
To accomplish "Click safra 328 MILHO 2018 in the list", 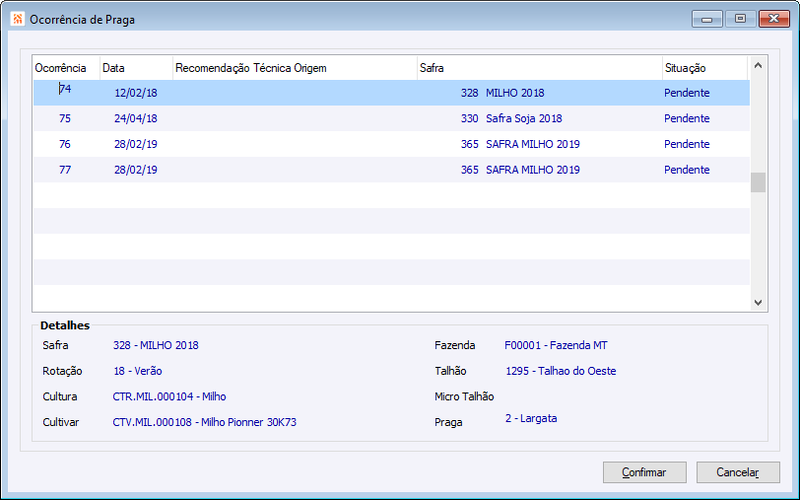I will pyautogui.click(x=503, y=93).
